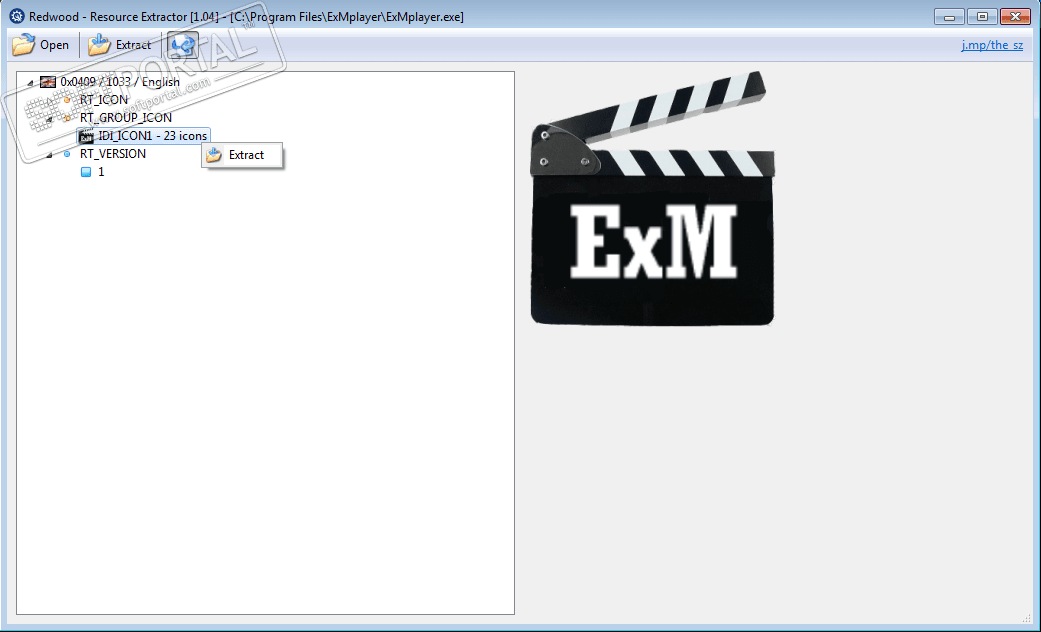Select the RT_ICON tree entry
This screenshot has width=1041, height=632.
coord(104,100)
